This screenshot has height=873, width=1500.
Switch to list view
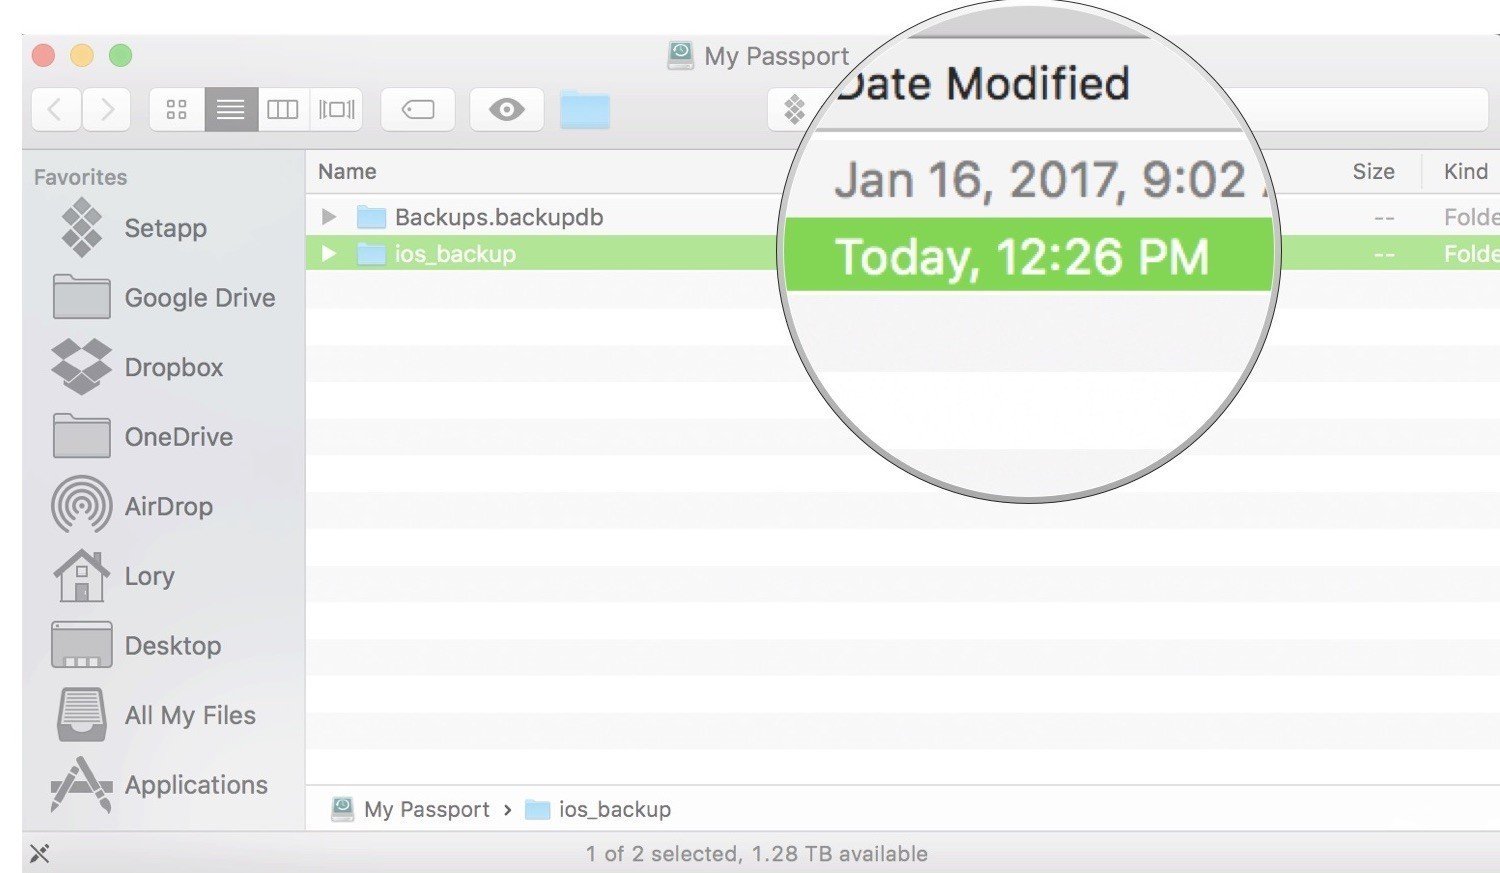tap(231, 109)
